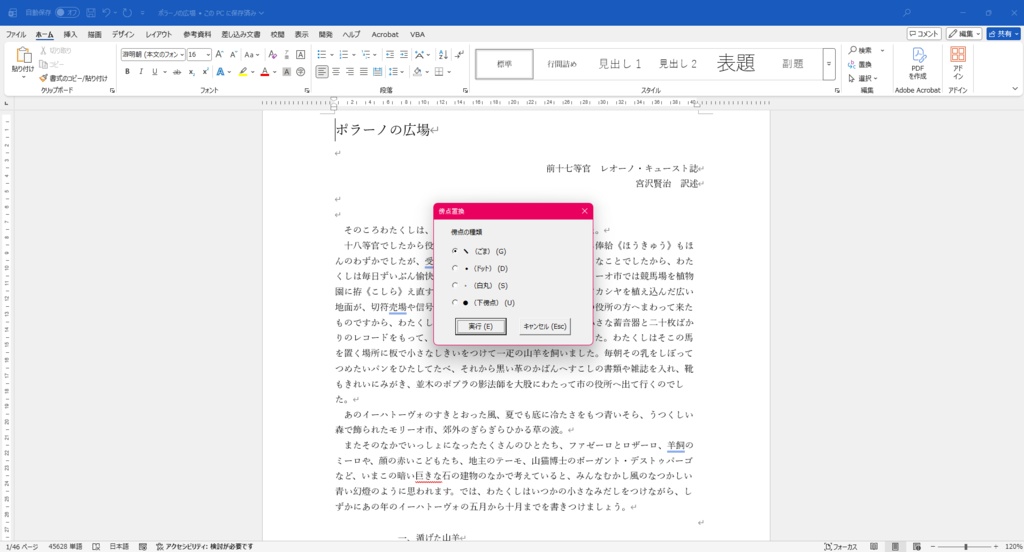Align text left
Viewport: 1024px width, 552px height.
coord(322,72)
